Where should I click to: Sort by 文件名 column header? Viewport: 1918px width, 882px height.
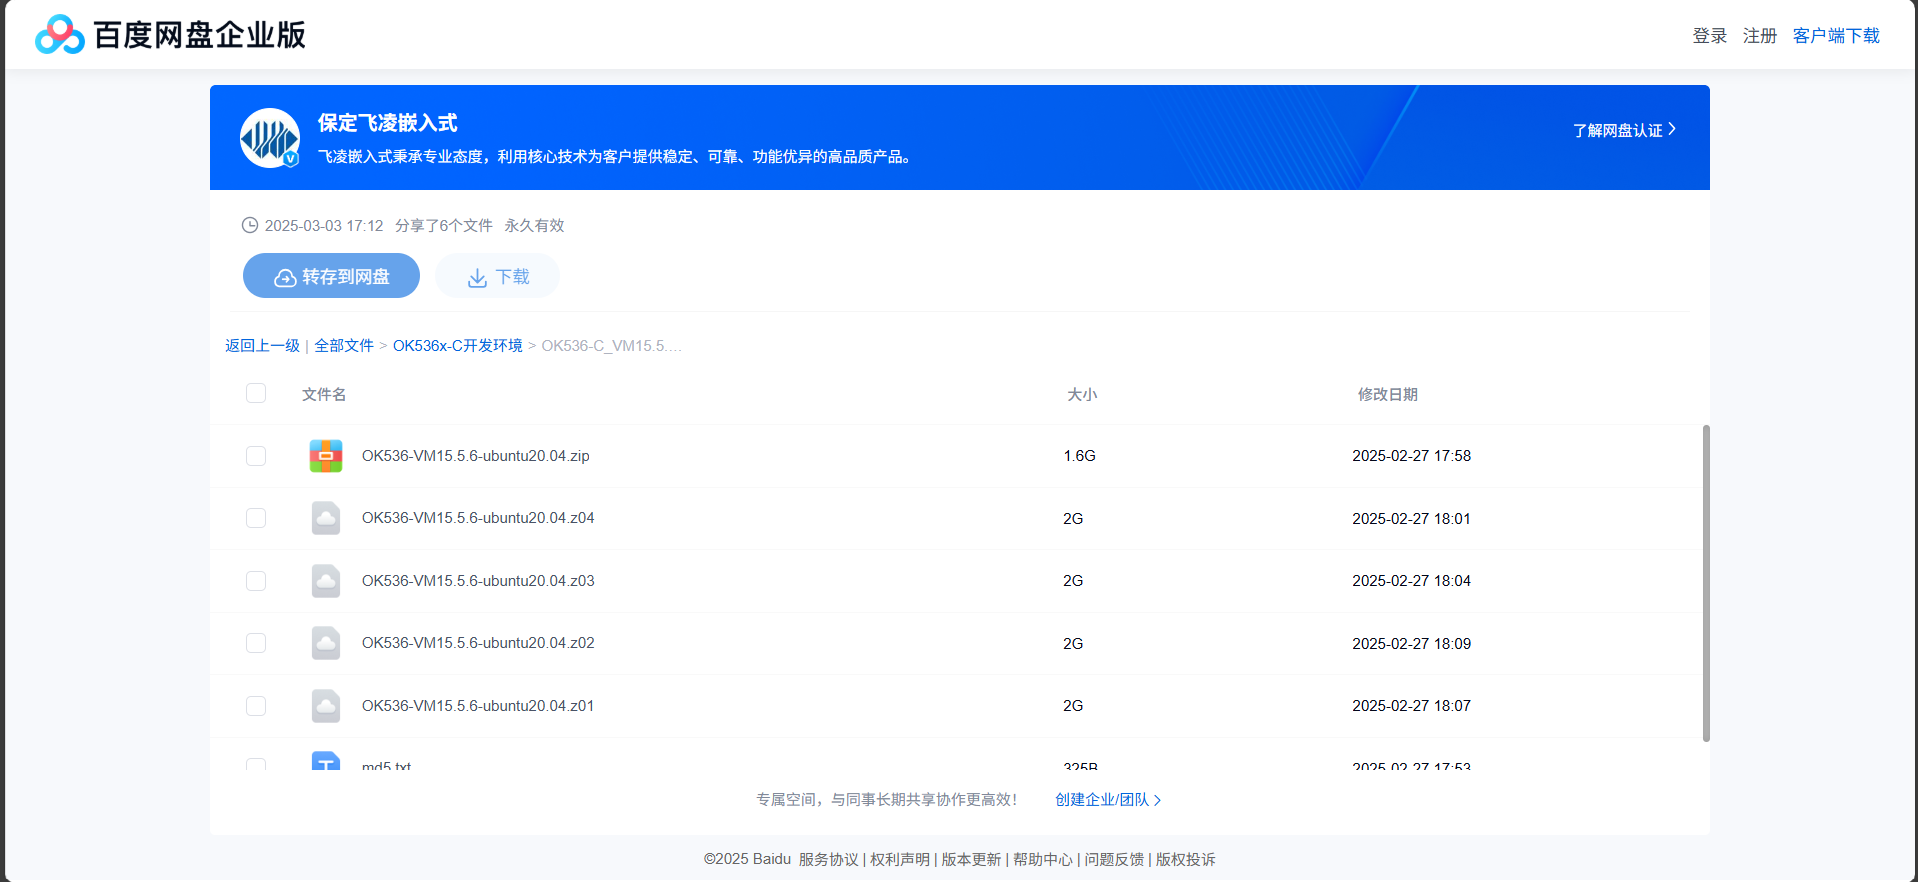pyautogui.click(x=324, y=394)
